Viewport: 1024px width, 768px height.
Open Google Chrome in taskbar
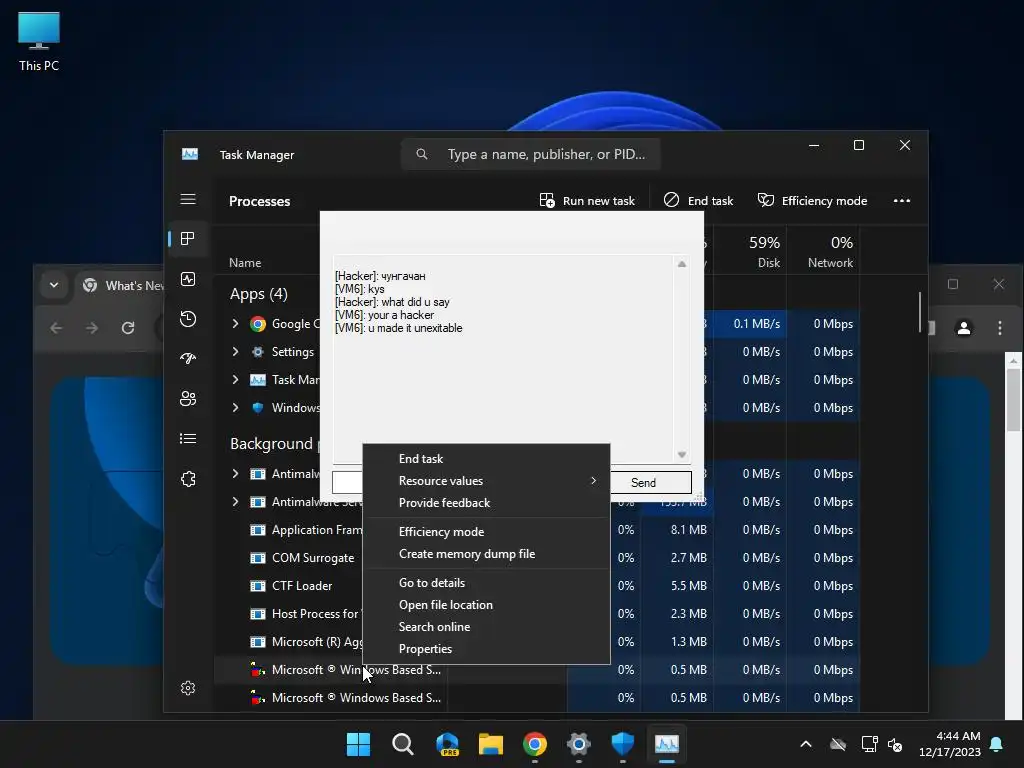tap(535, 744)
